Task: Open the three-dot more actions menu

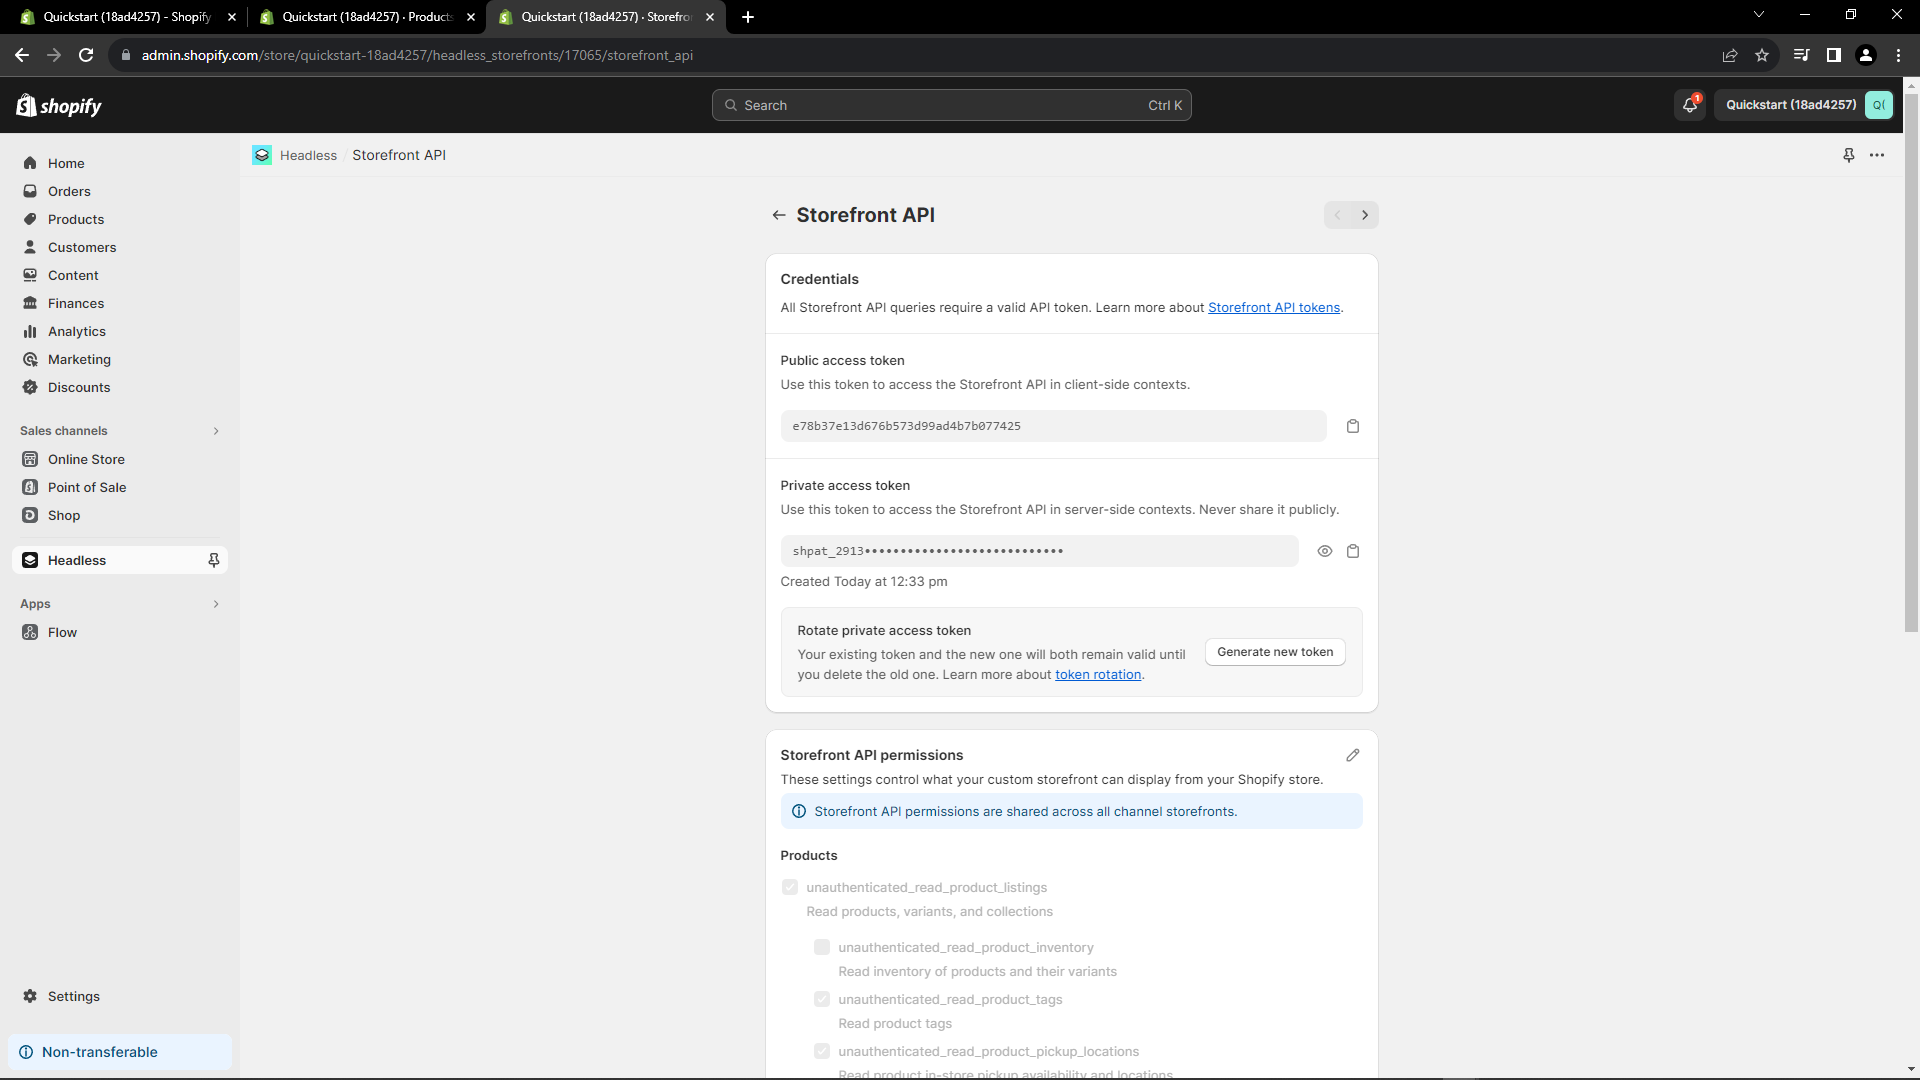Action: click(x=1877, y=155)
